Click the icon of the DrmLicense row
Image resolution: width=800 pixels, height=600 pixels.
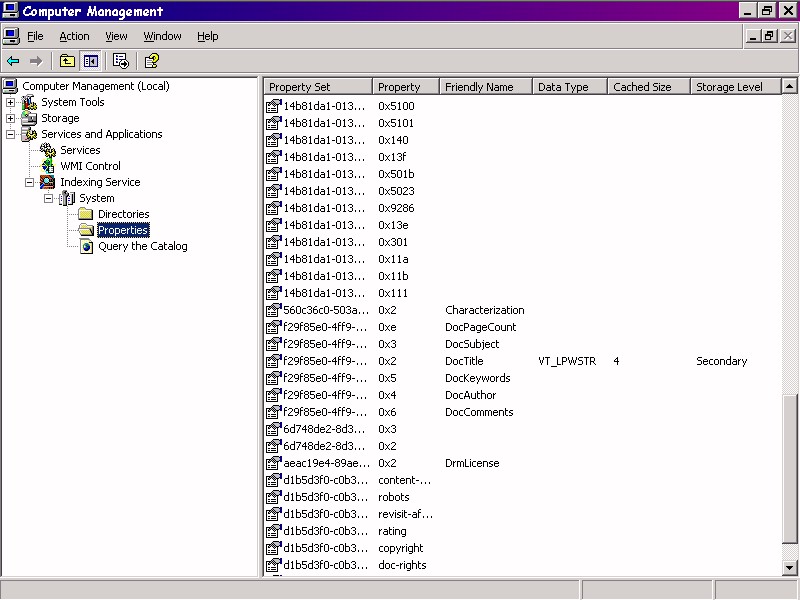click(274, 463)
